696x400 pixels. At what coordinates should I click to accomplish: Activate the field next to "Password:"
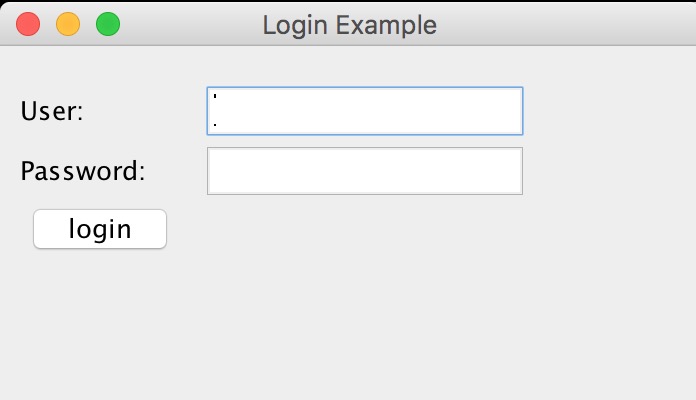(364, 171)
